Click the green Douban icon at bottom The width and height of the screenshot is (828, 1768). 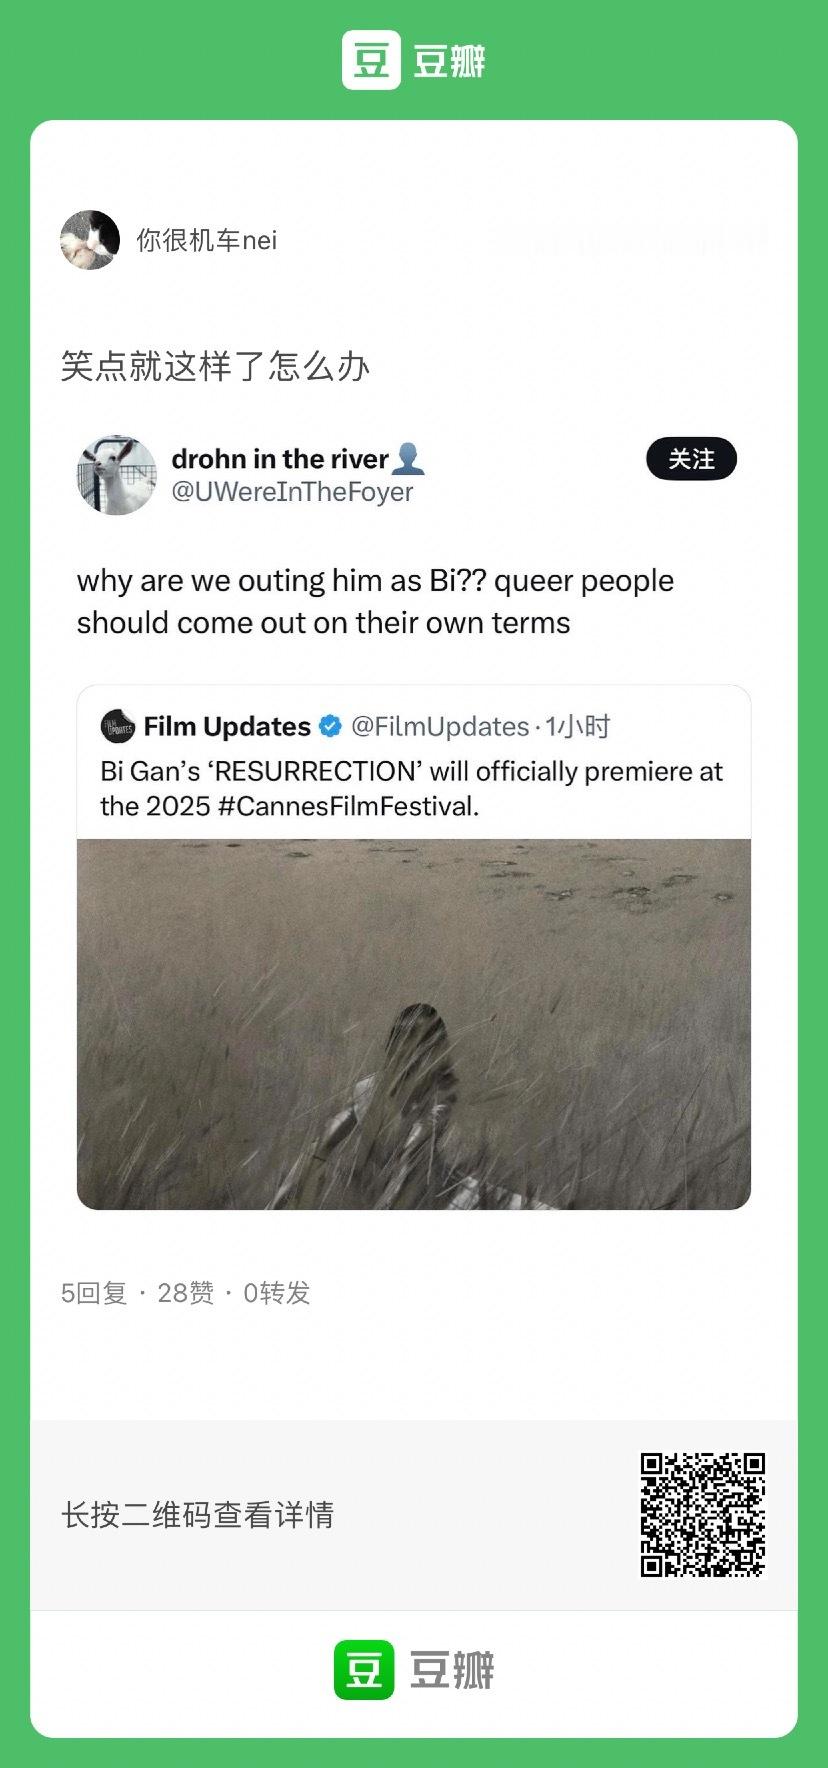(x=363, y=1669)
